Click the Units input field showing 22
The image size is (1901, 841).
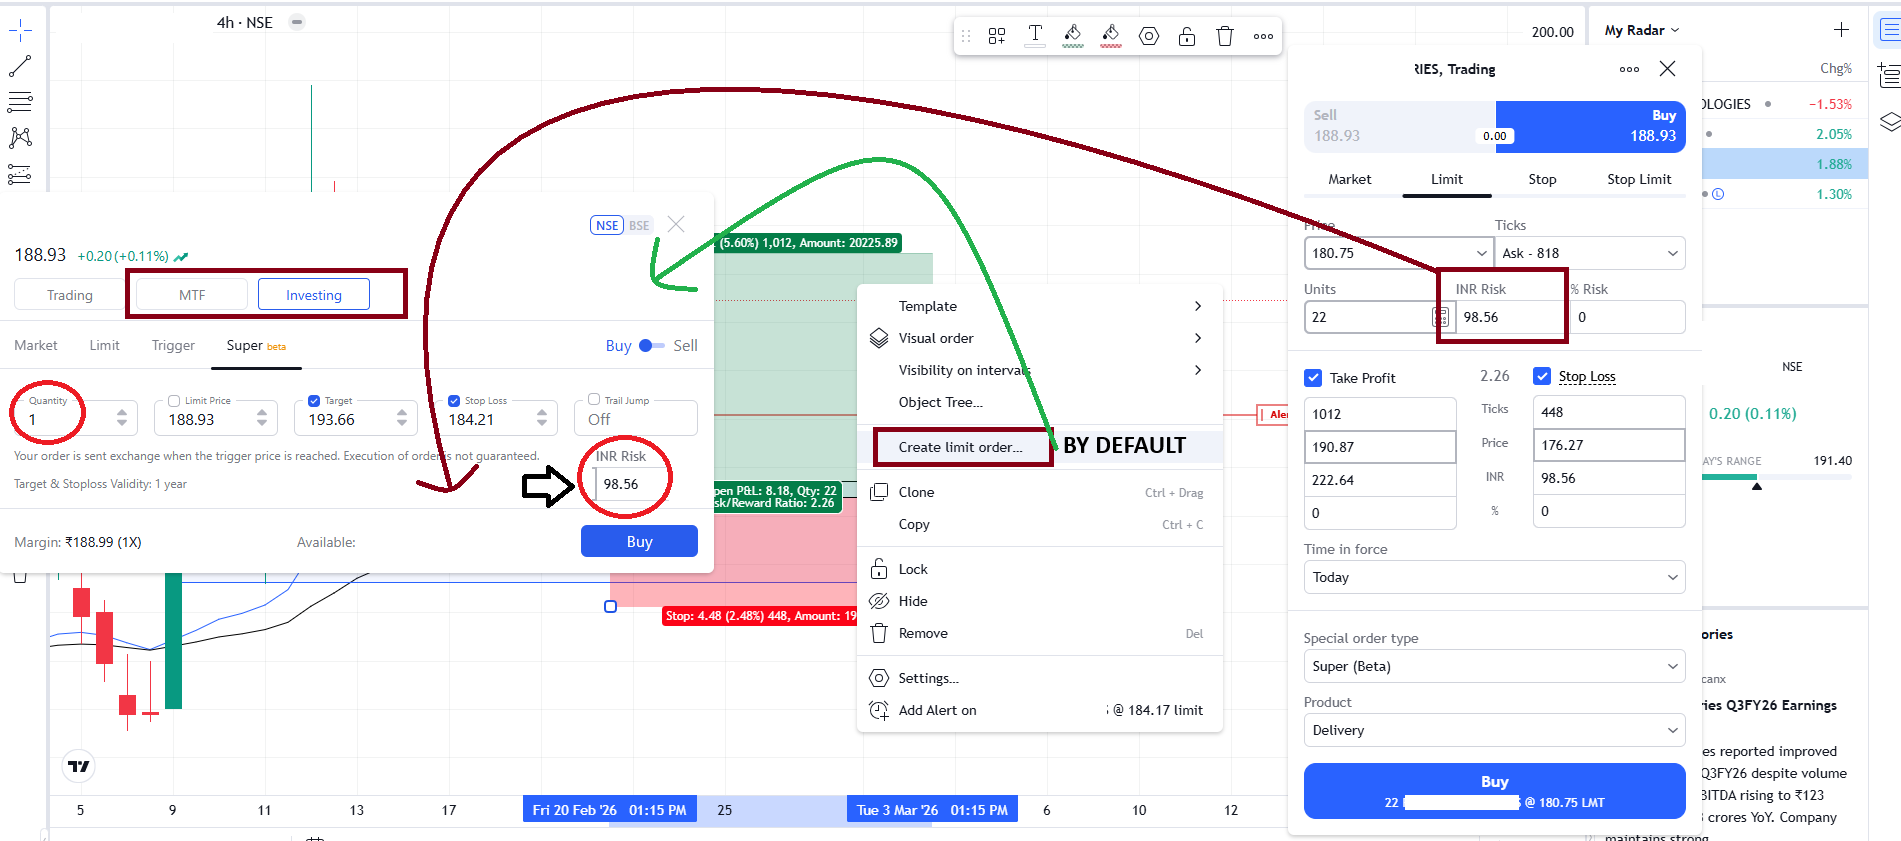(x=1368, y=317)
